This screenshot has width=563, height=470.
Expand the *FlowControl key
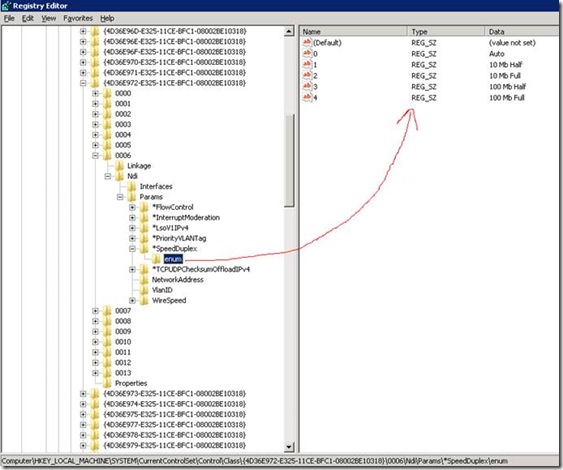132,208
